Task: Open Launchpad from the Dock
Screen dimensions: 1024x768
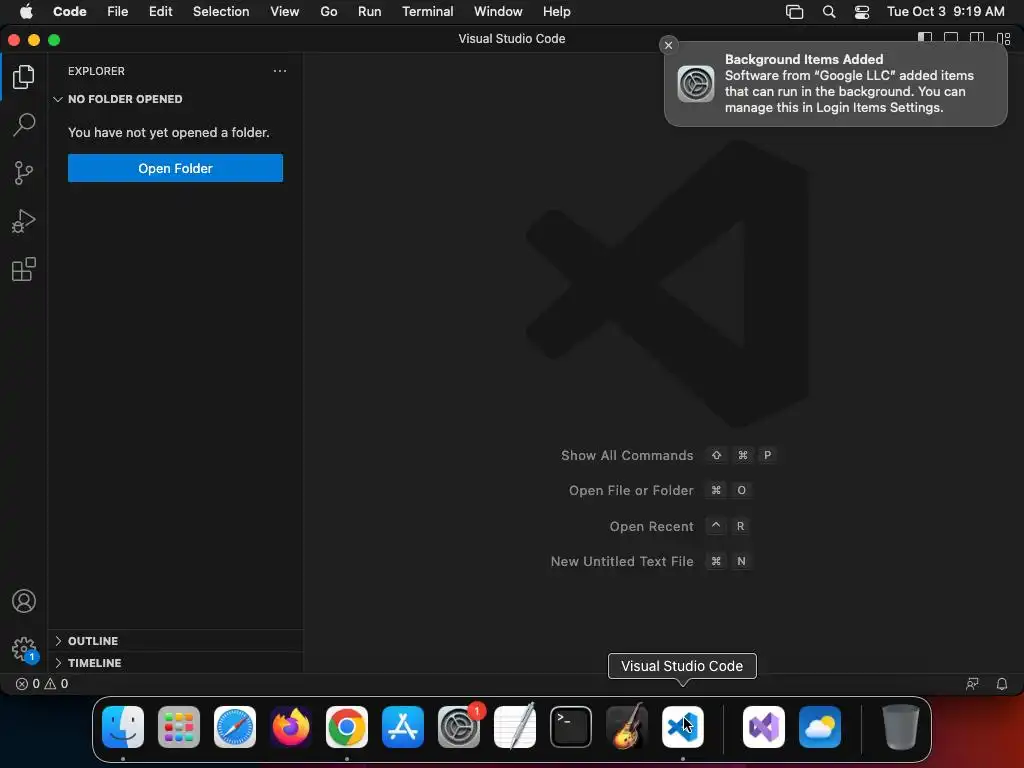Action: (178, 727)
